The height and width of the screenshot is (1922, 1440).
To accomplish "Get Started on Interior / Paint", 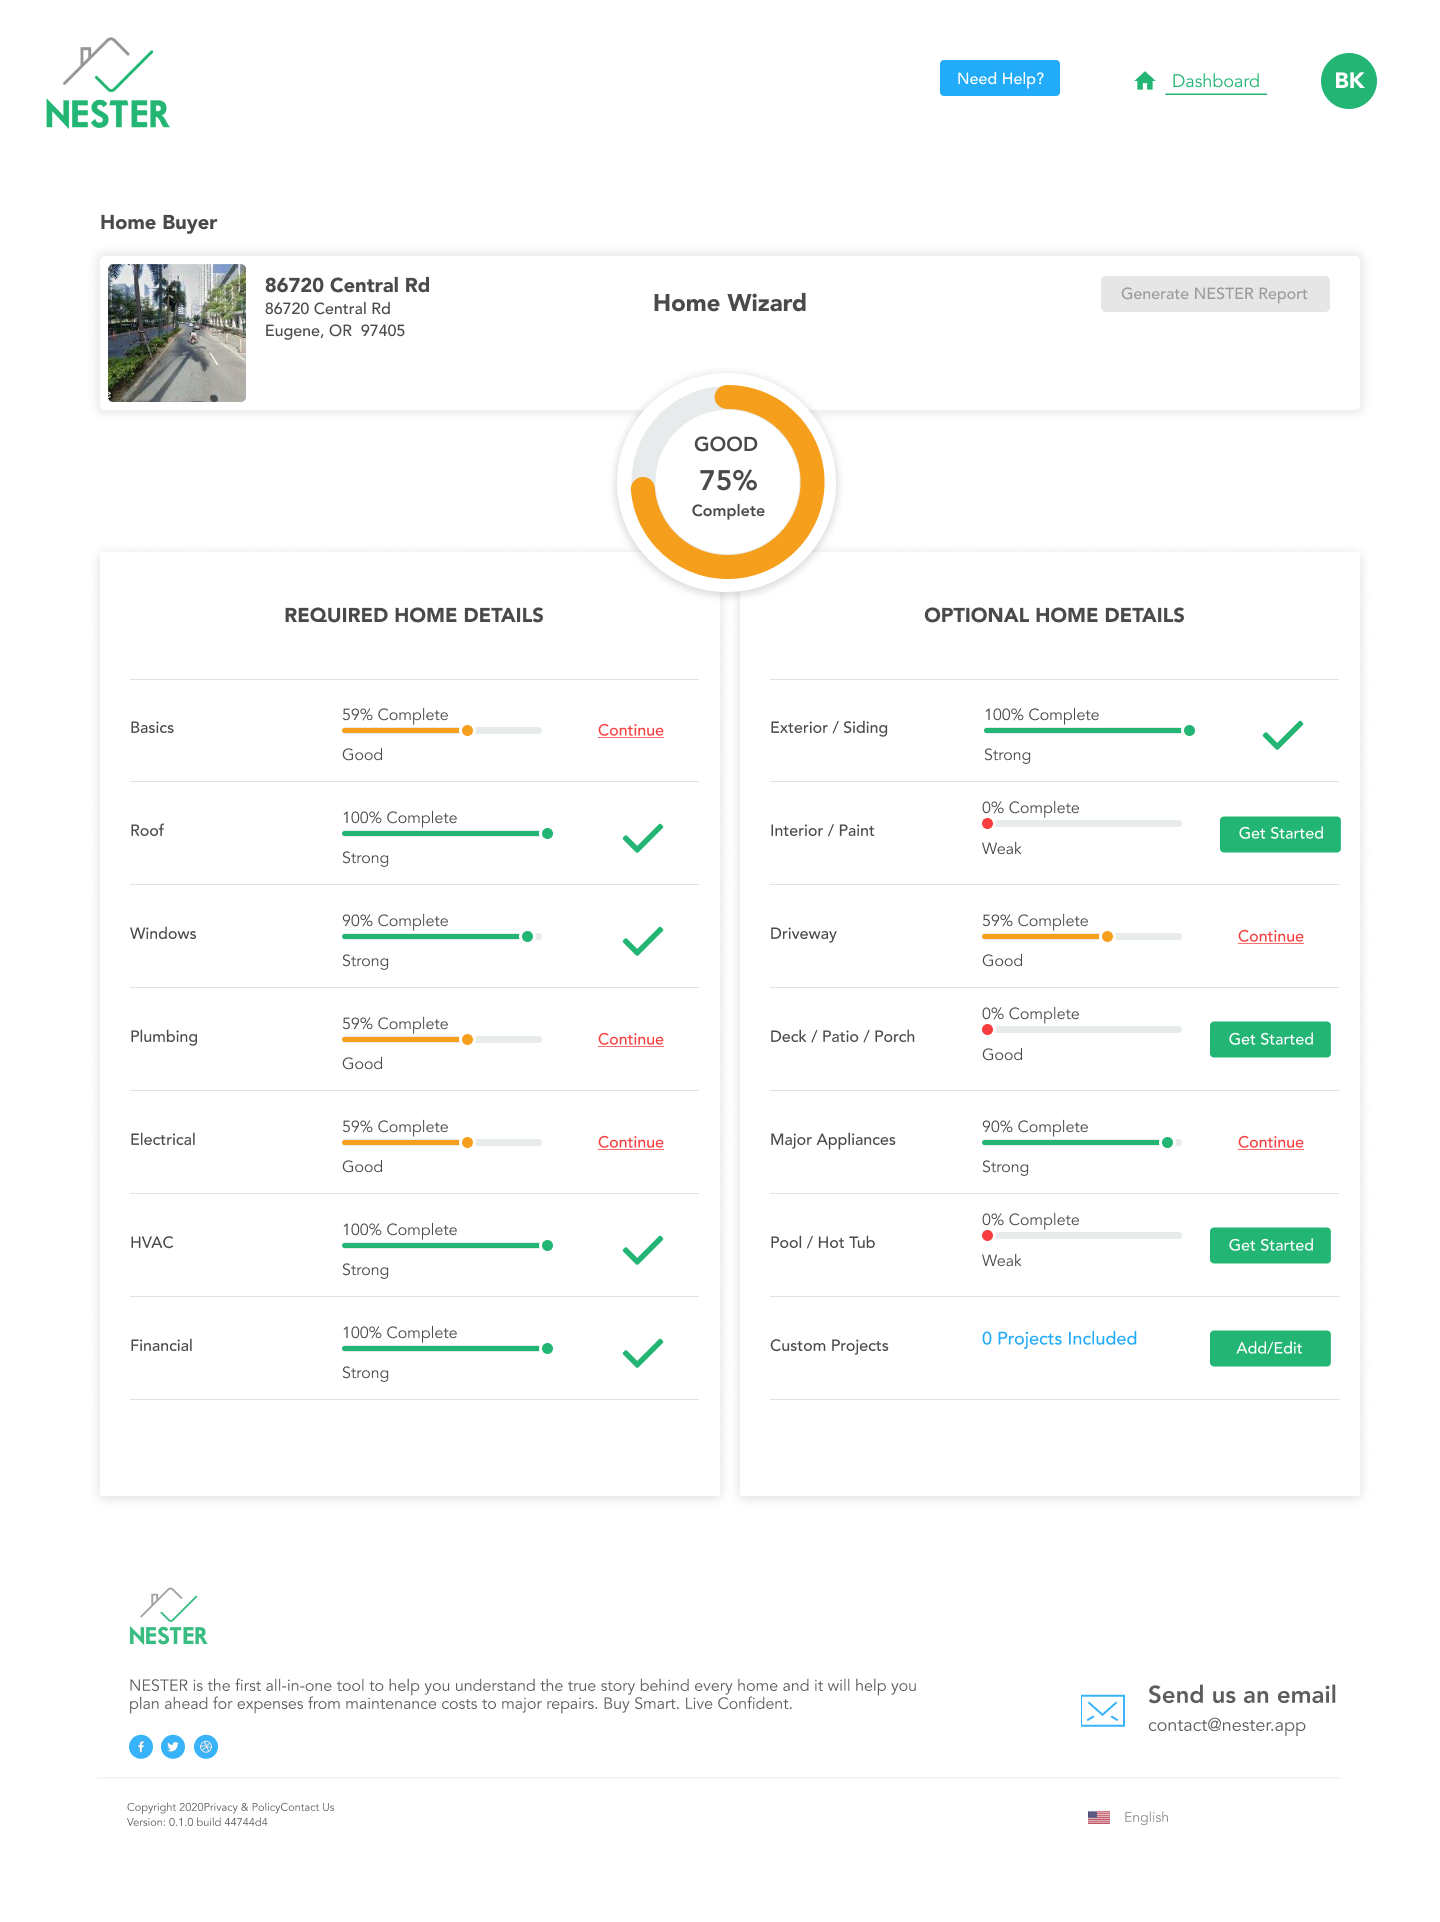I will pyautogui.click(x=1280, y=834).
